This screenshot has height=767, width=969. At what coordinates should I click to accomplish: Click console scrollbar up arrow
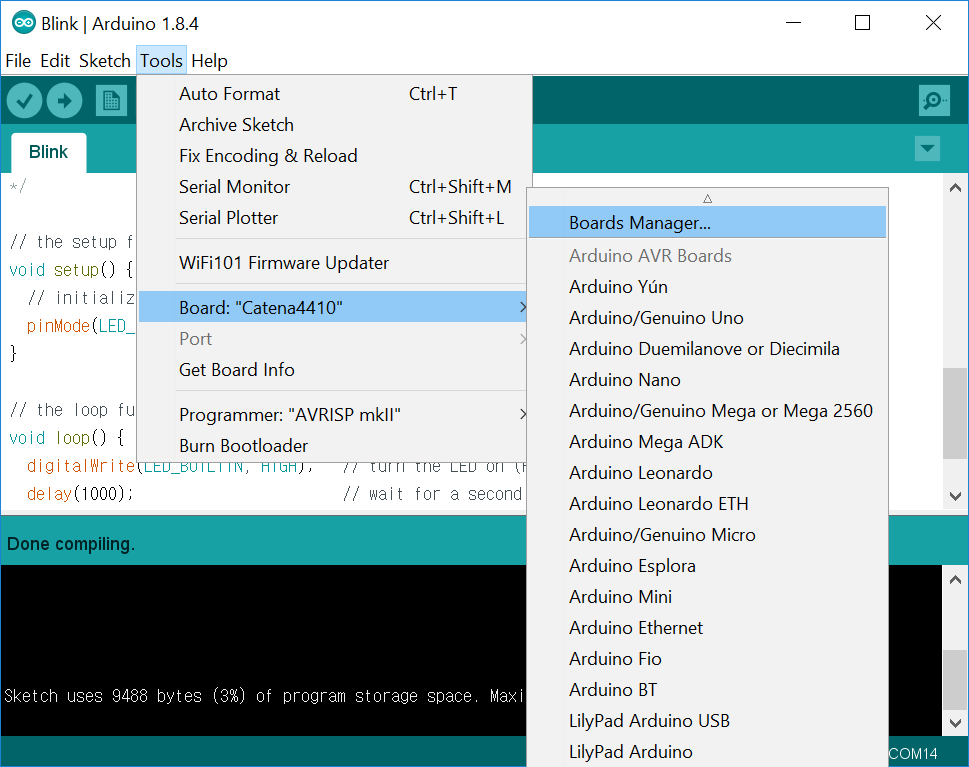click(955, 580)
